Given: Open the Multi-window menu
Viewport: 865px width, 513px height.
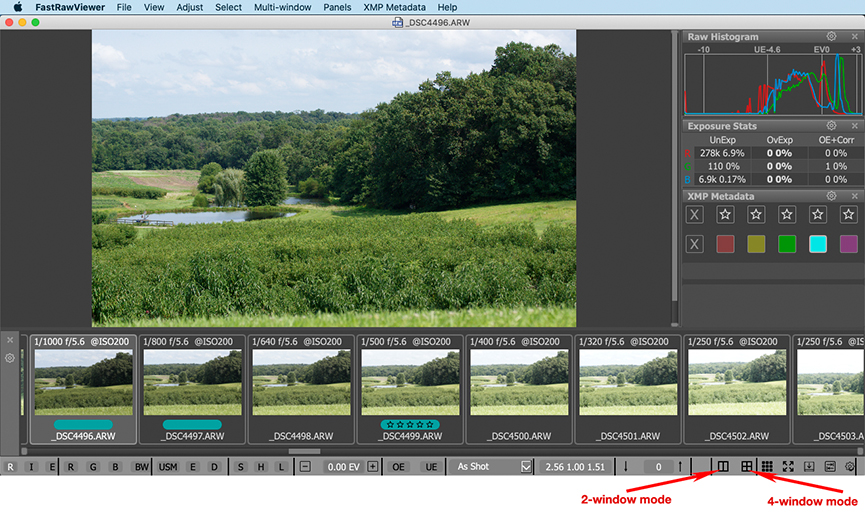Looking at the screenshot, I should 282,7.
